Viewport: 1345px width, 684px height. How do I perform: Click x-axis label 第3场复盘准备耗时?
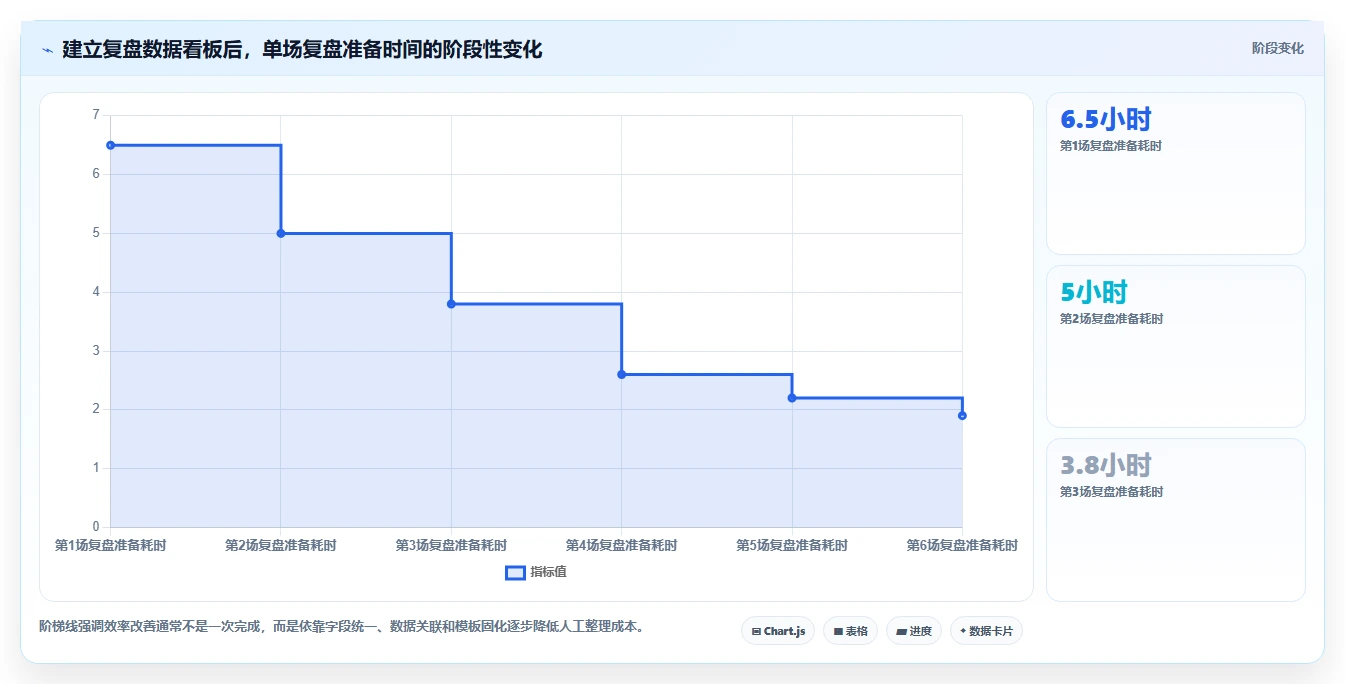tap(451, 545)
